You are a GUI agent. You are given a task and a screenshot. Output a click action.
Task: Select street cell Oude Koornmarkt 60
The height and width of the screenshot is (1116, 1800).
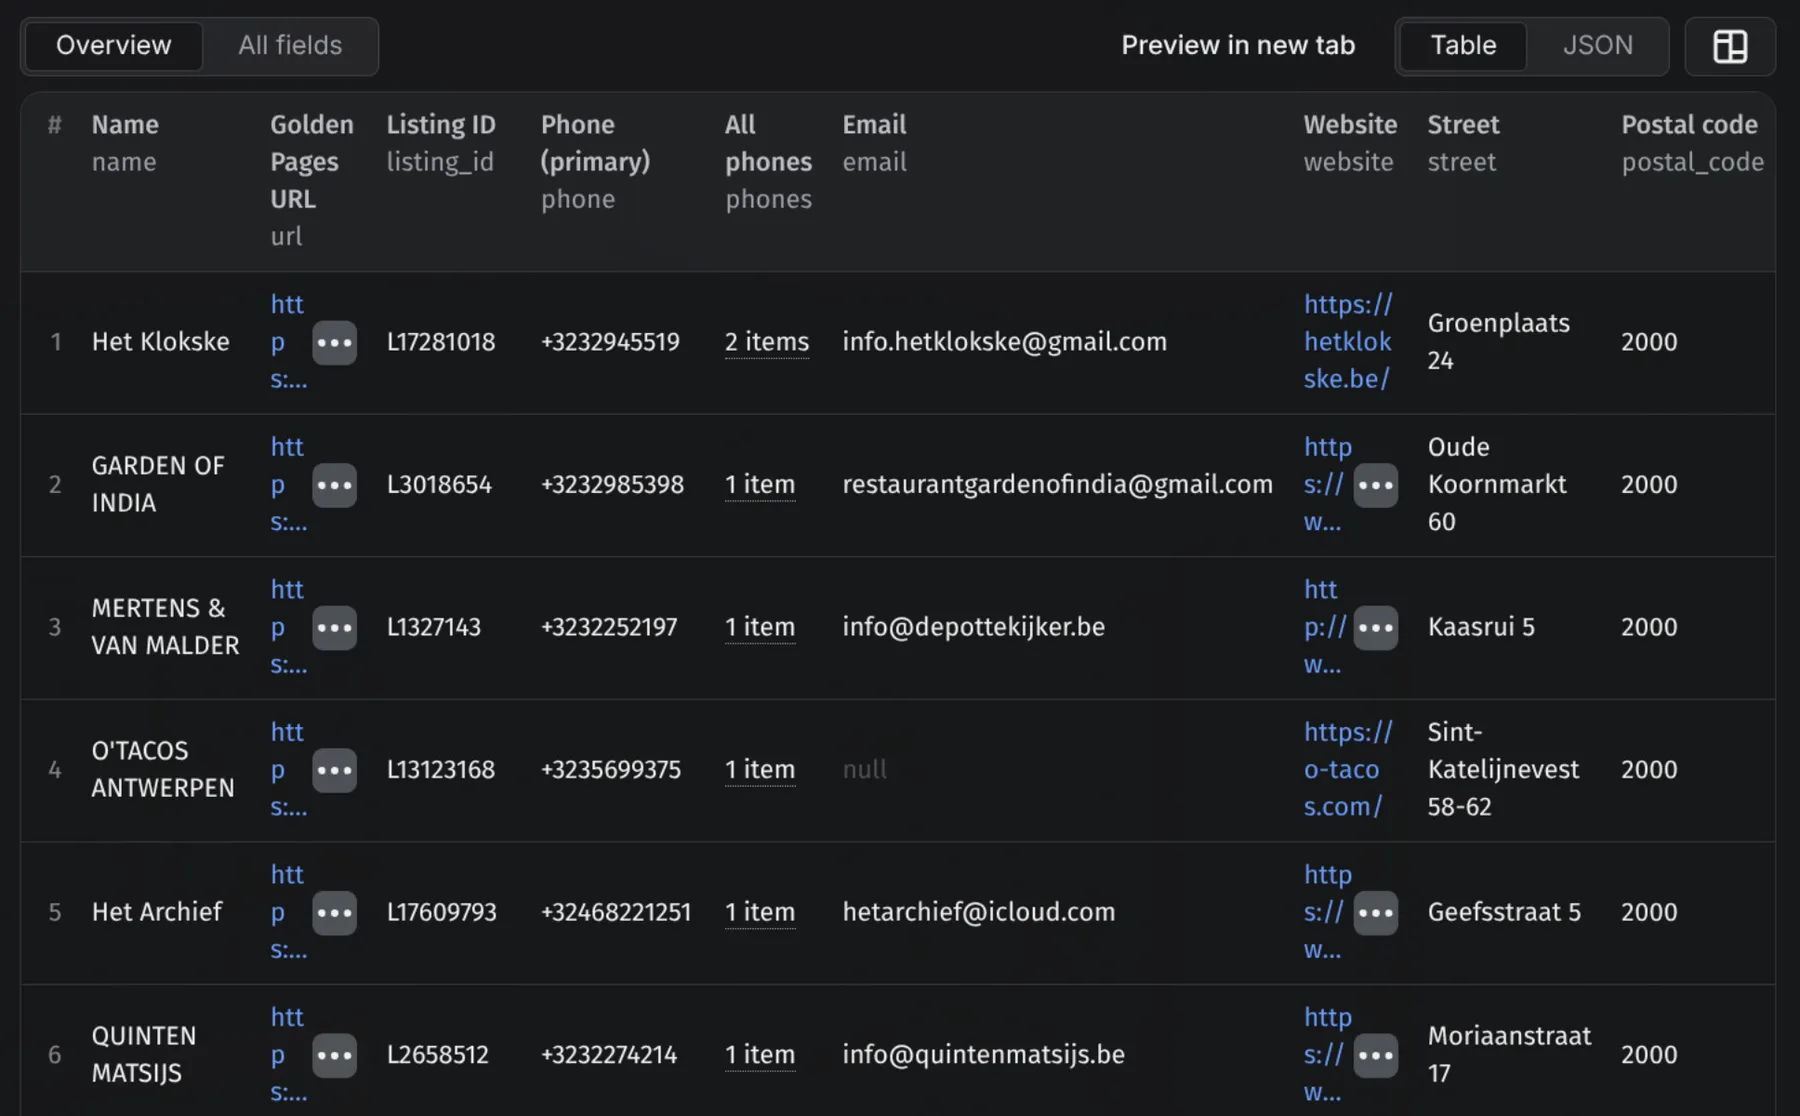click(1497, 485)
